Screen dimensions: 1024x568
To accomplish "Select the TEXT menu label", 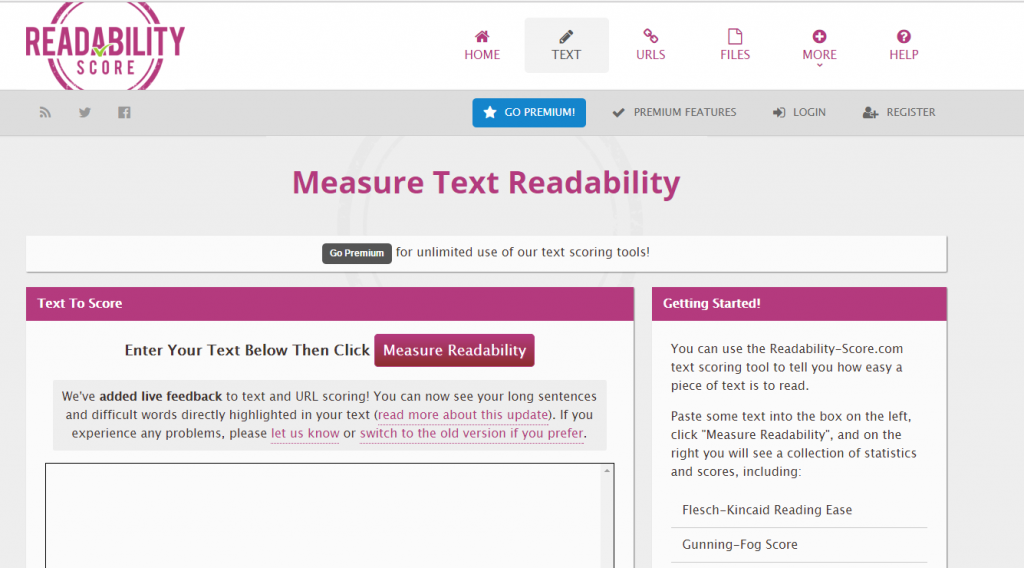I will coord(566,55).
